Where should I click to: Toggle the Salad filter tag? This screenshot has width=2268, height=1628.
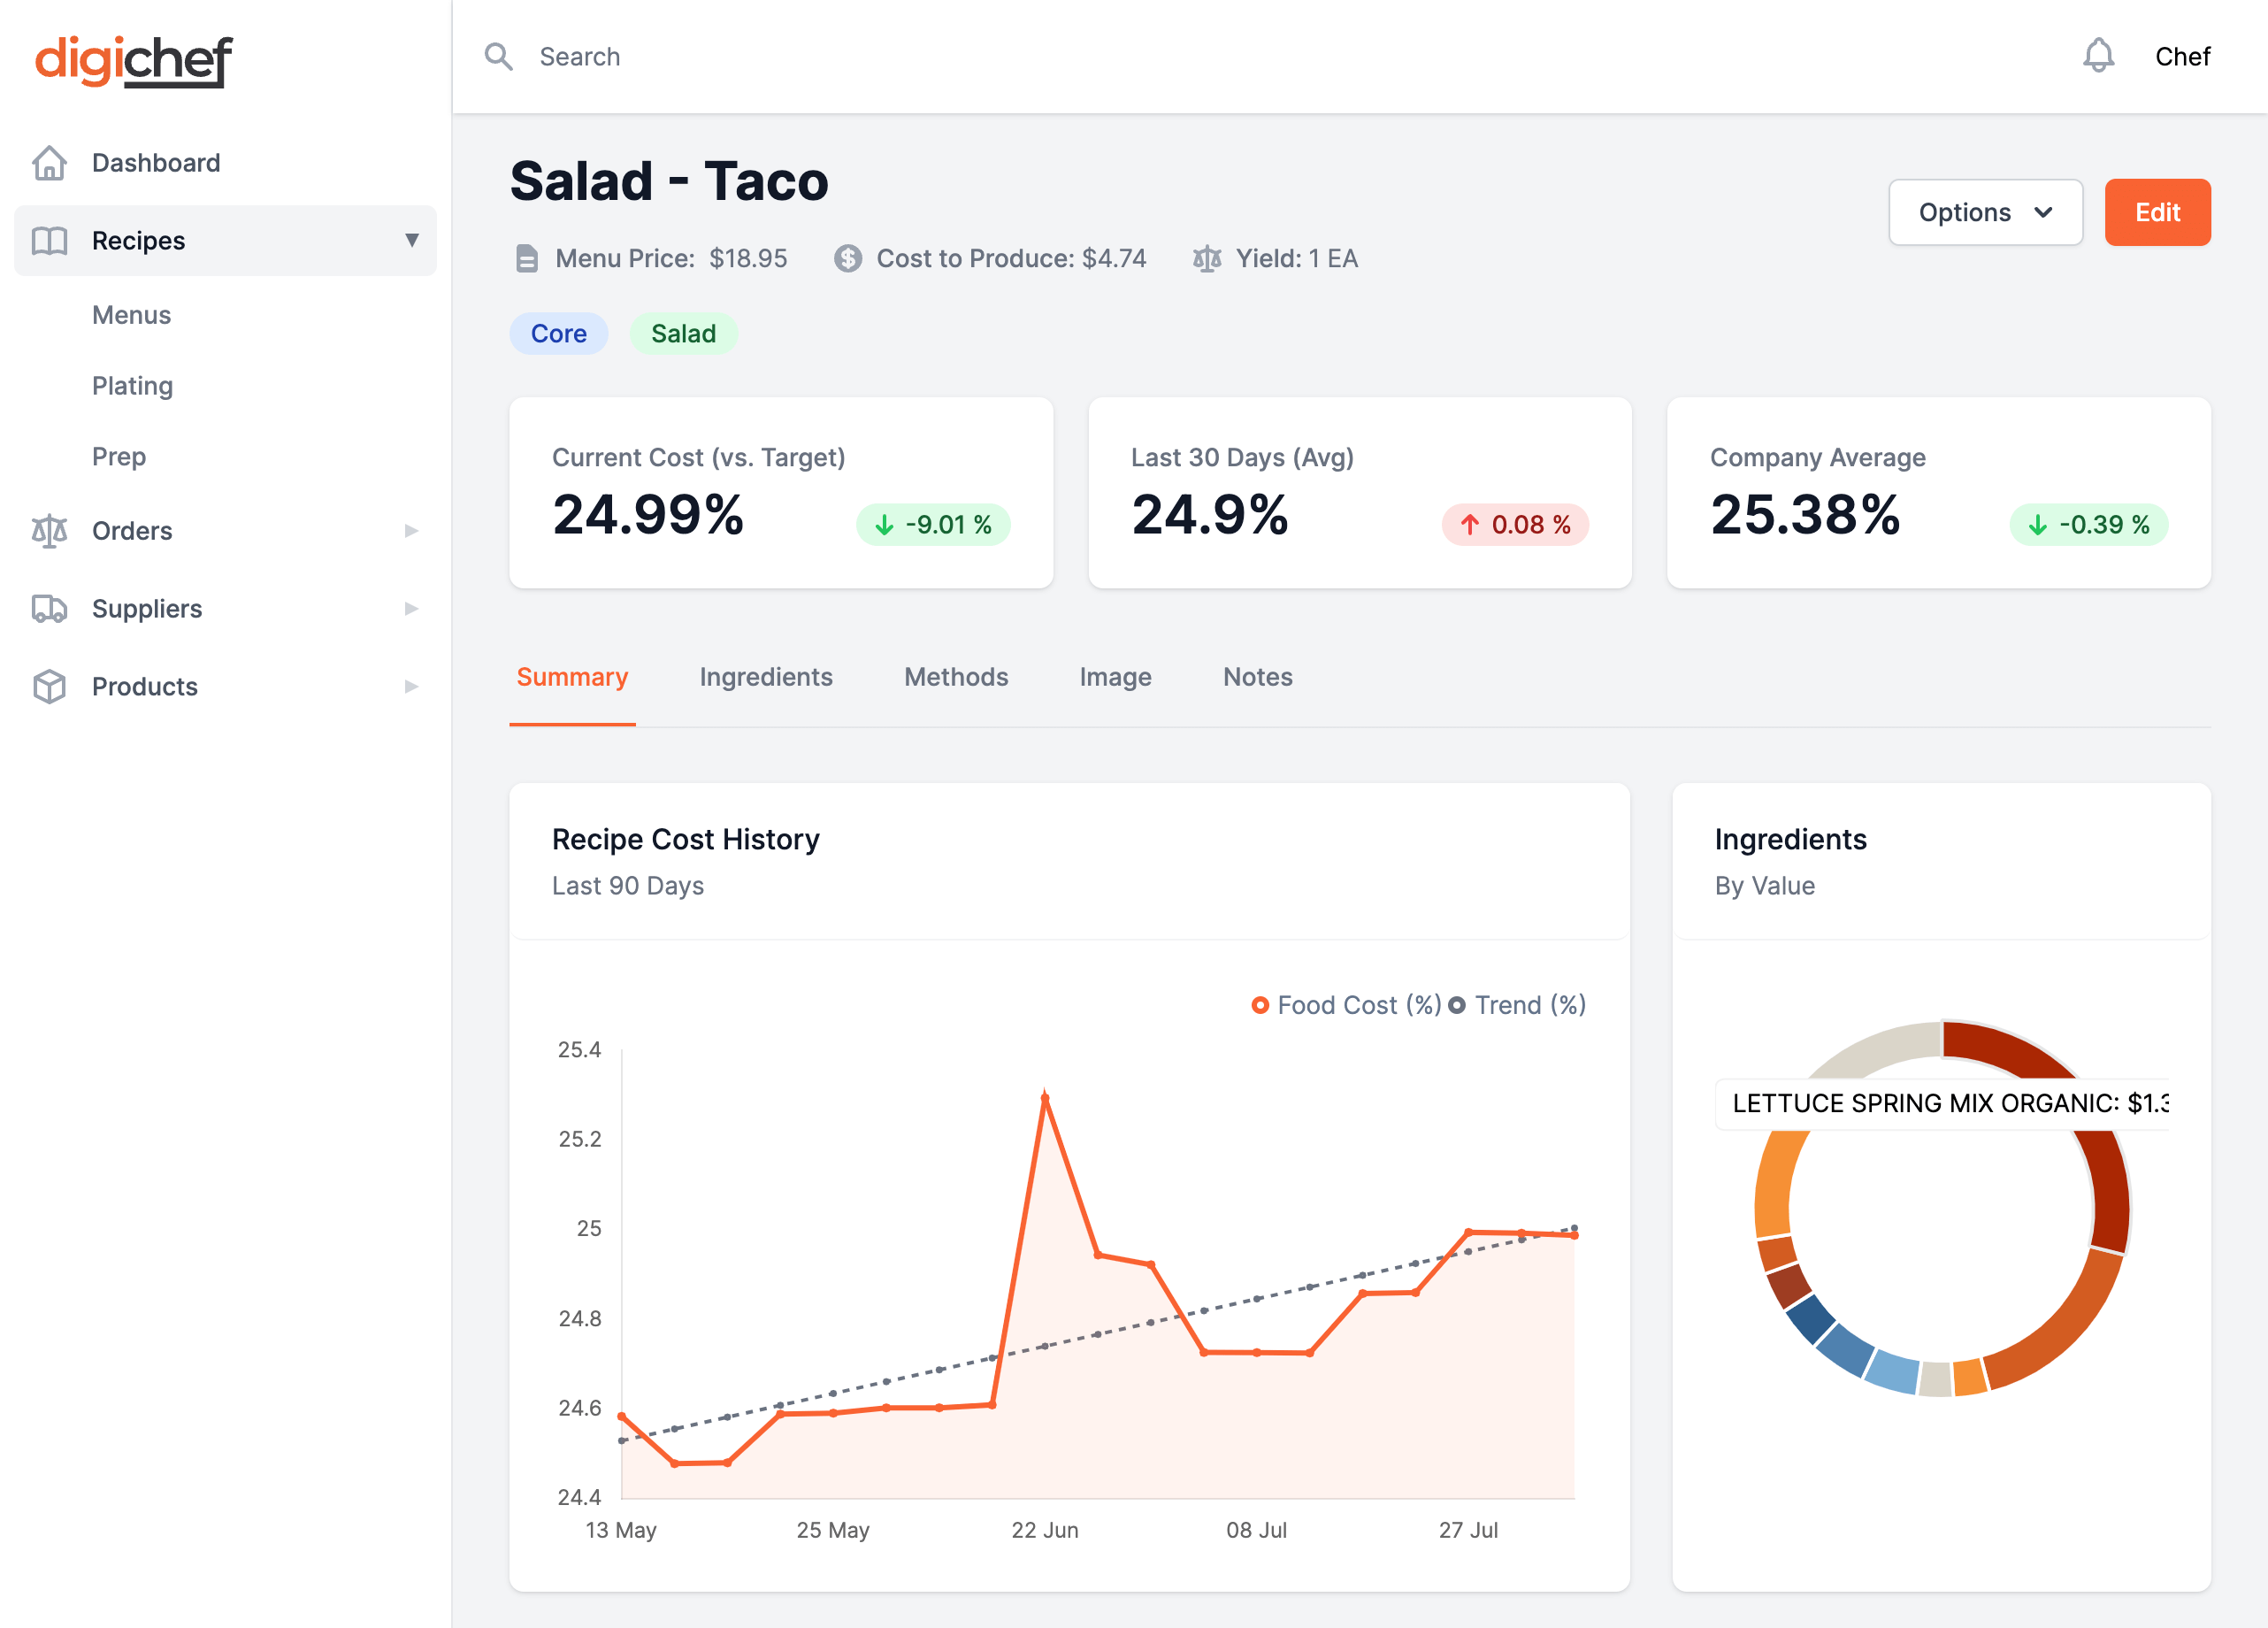coord(683,333)
